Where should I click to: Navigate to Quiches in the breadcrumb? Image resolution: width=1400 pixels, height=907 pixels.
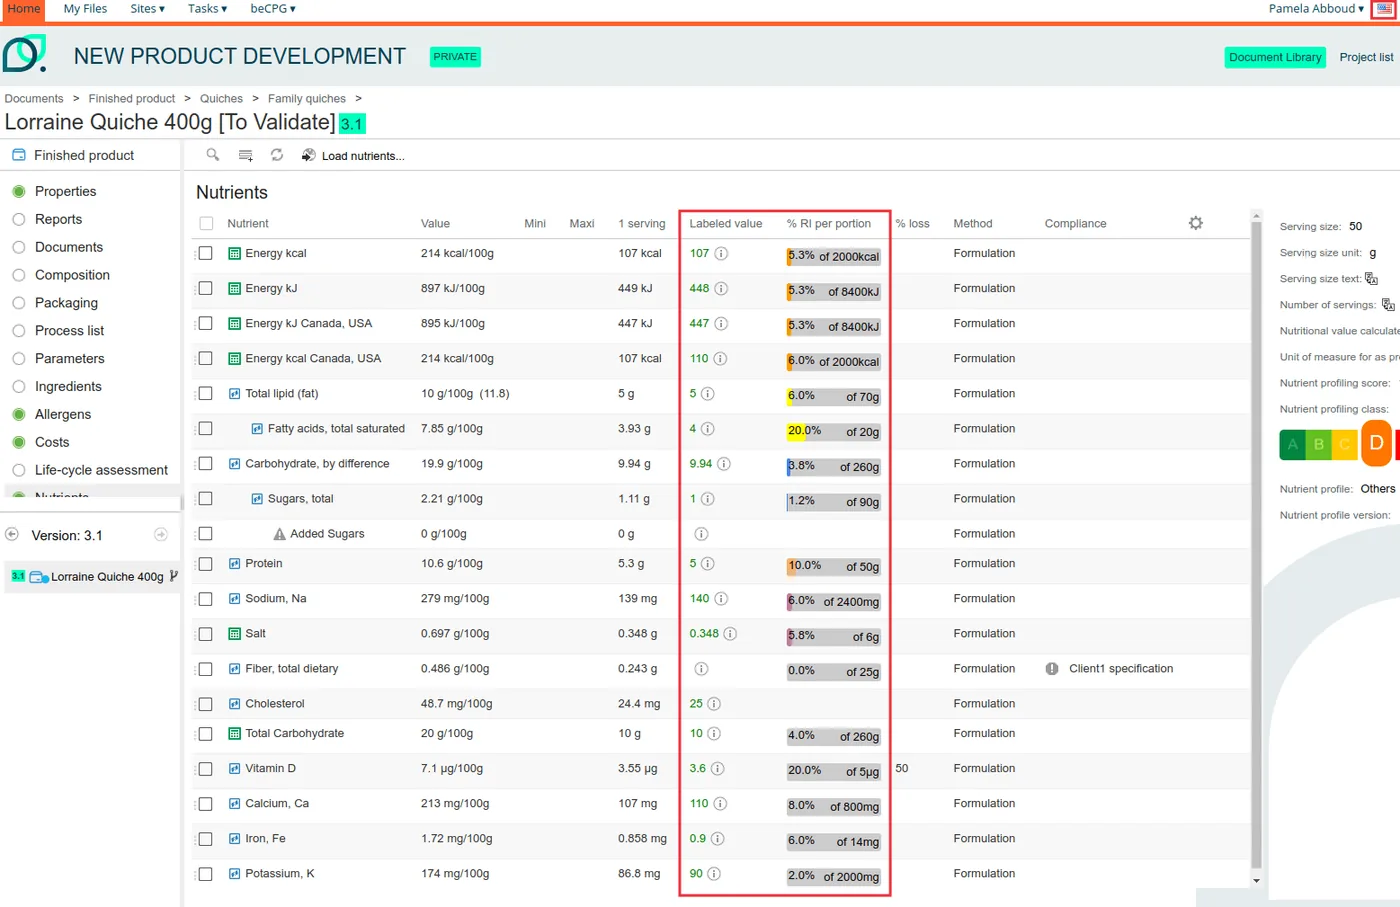(221, 99)
